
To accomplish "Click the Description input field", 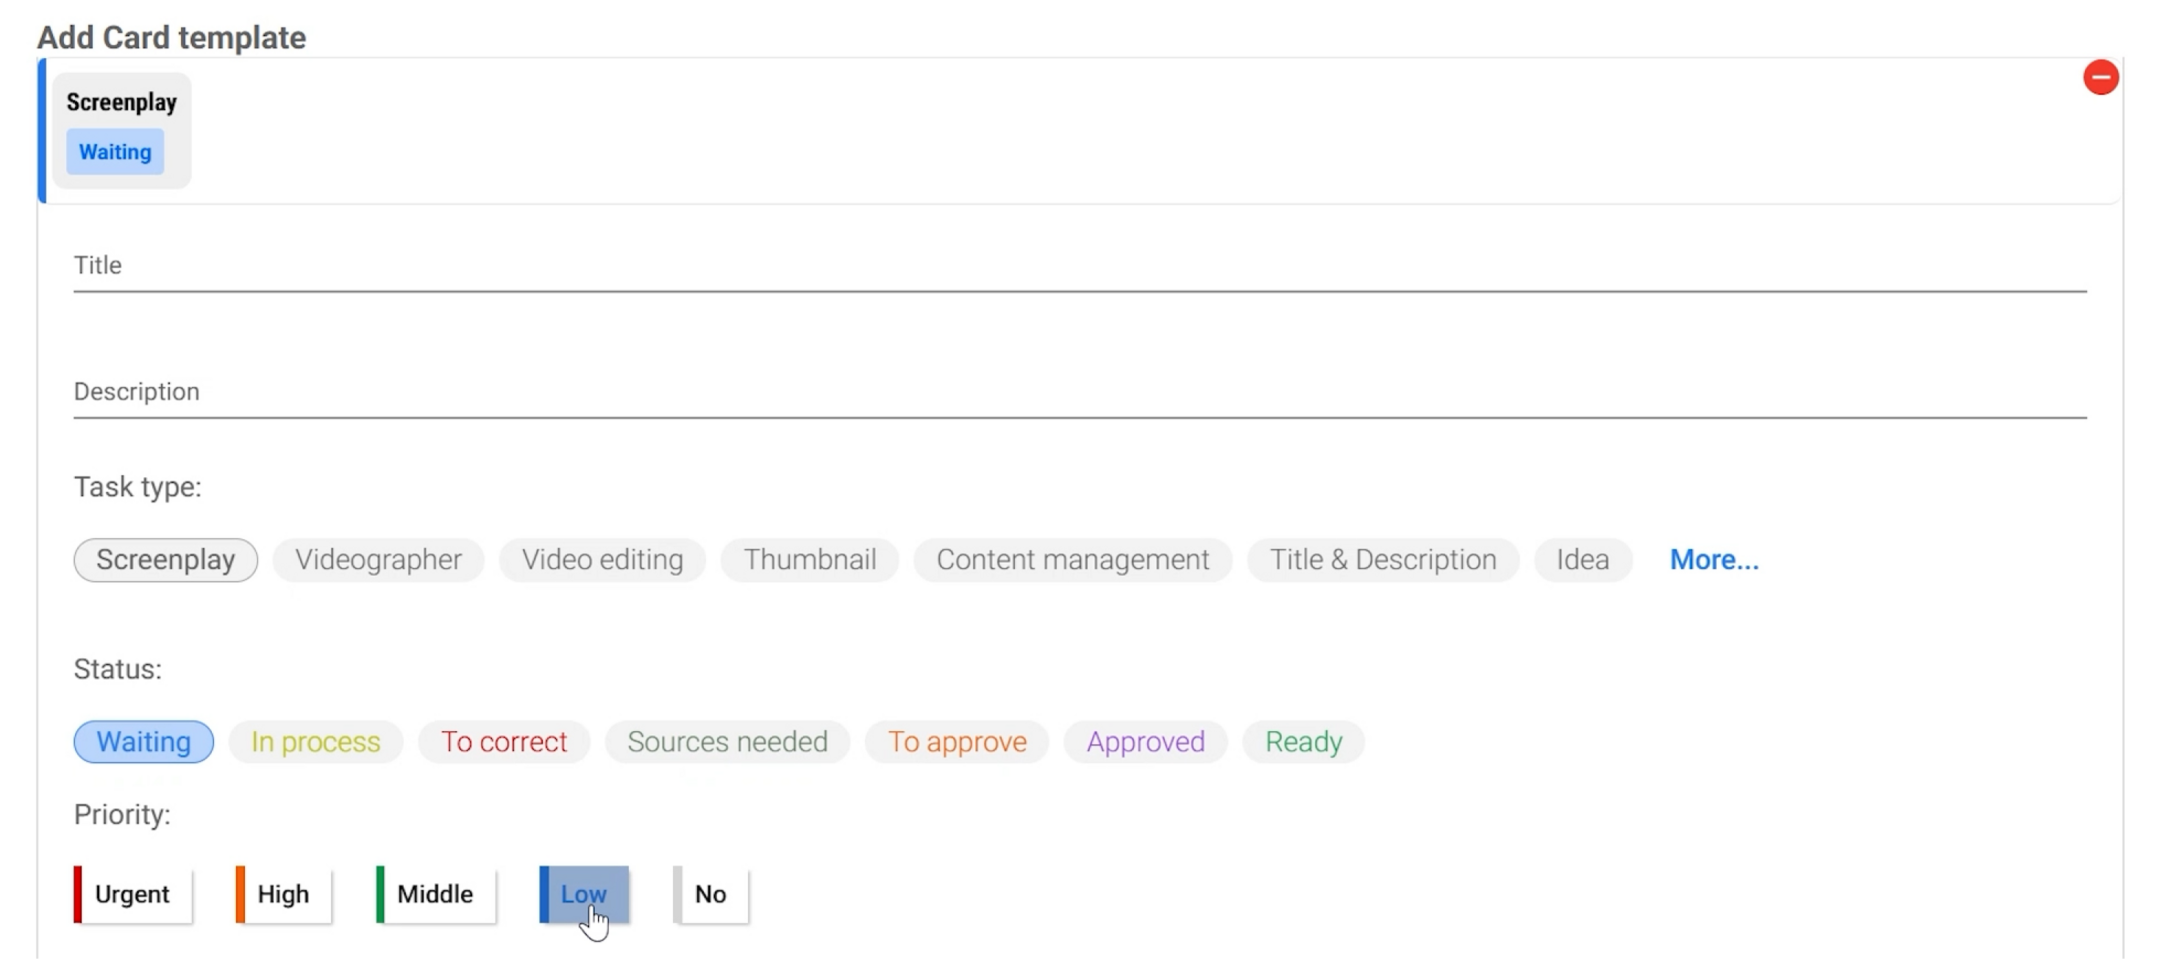I will 1078,393.
